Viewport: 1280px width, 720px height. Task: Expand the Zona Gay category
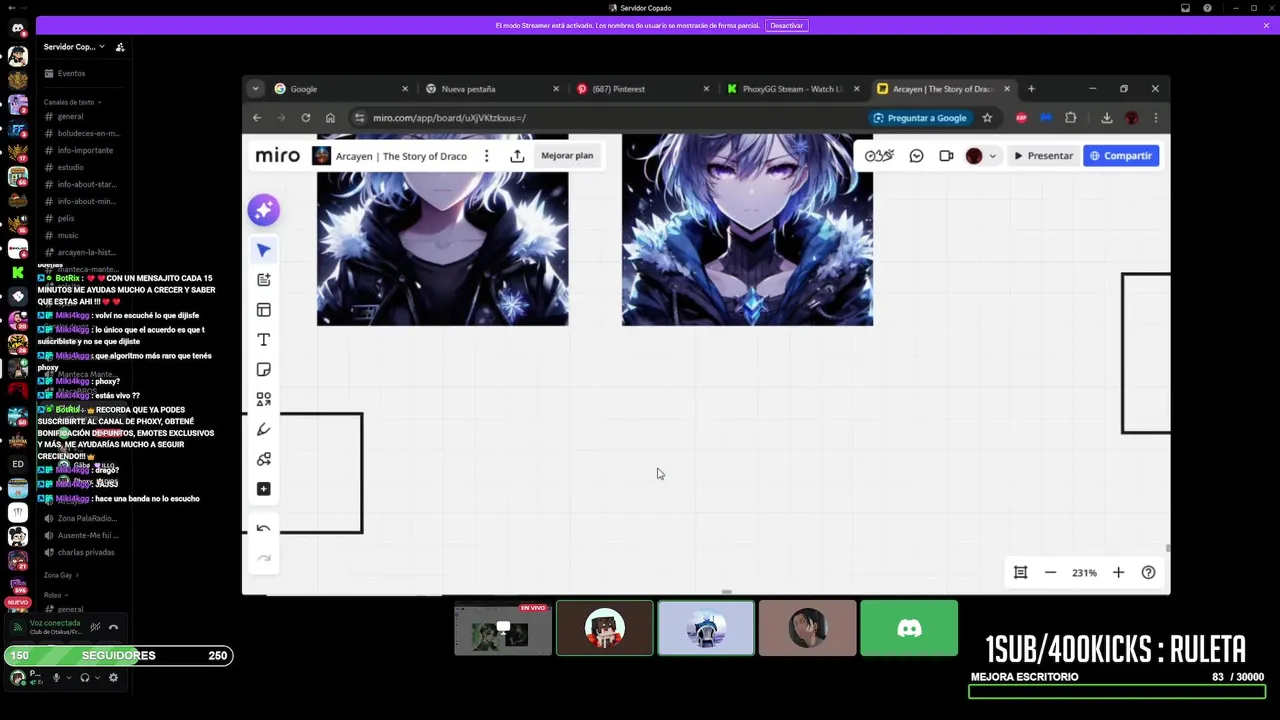[61, 575]
